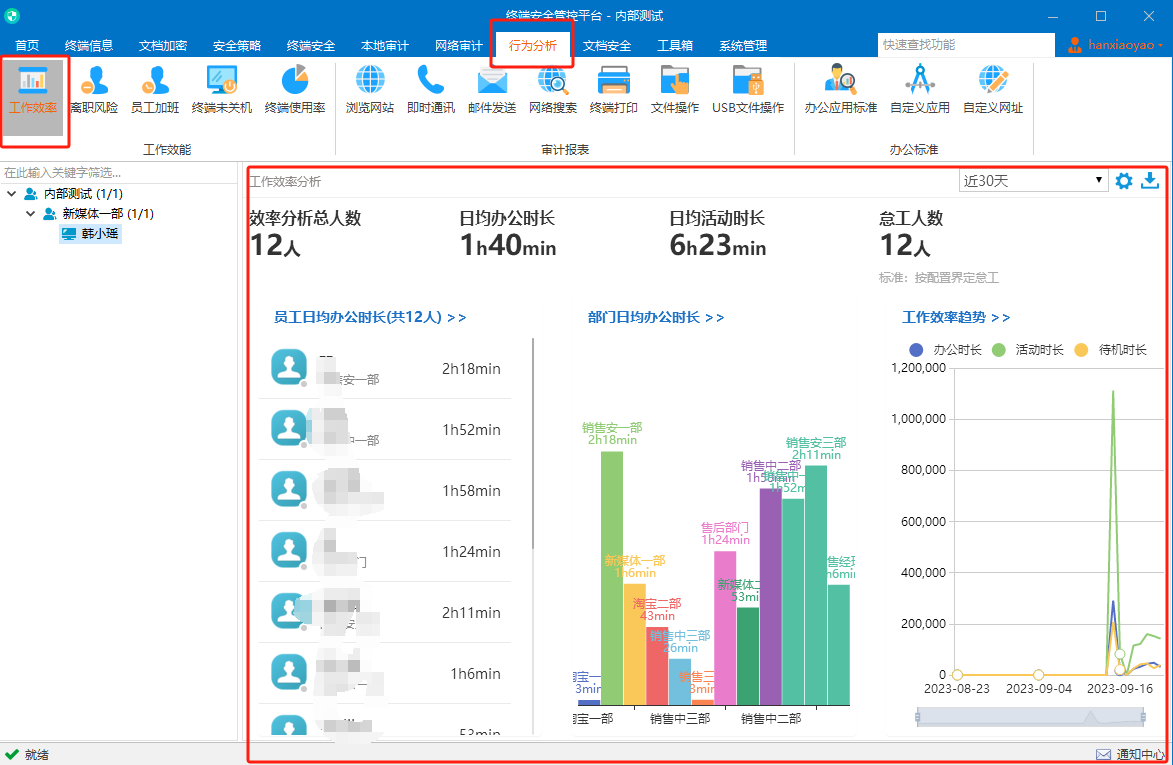Viewport: 1173px width, 765px height.
Task: Open 终端未关机 terminal report
Action: (221, 90)
